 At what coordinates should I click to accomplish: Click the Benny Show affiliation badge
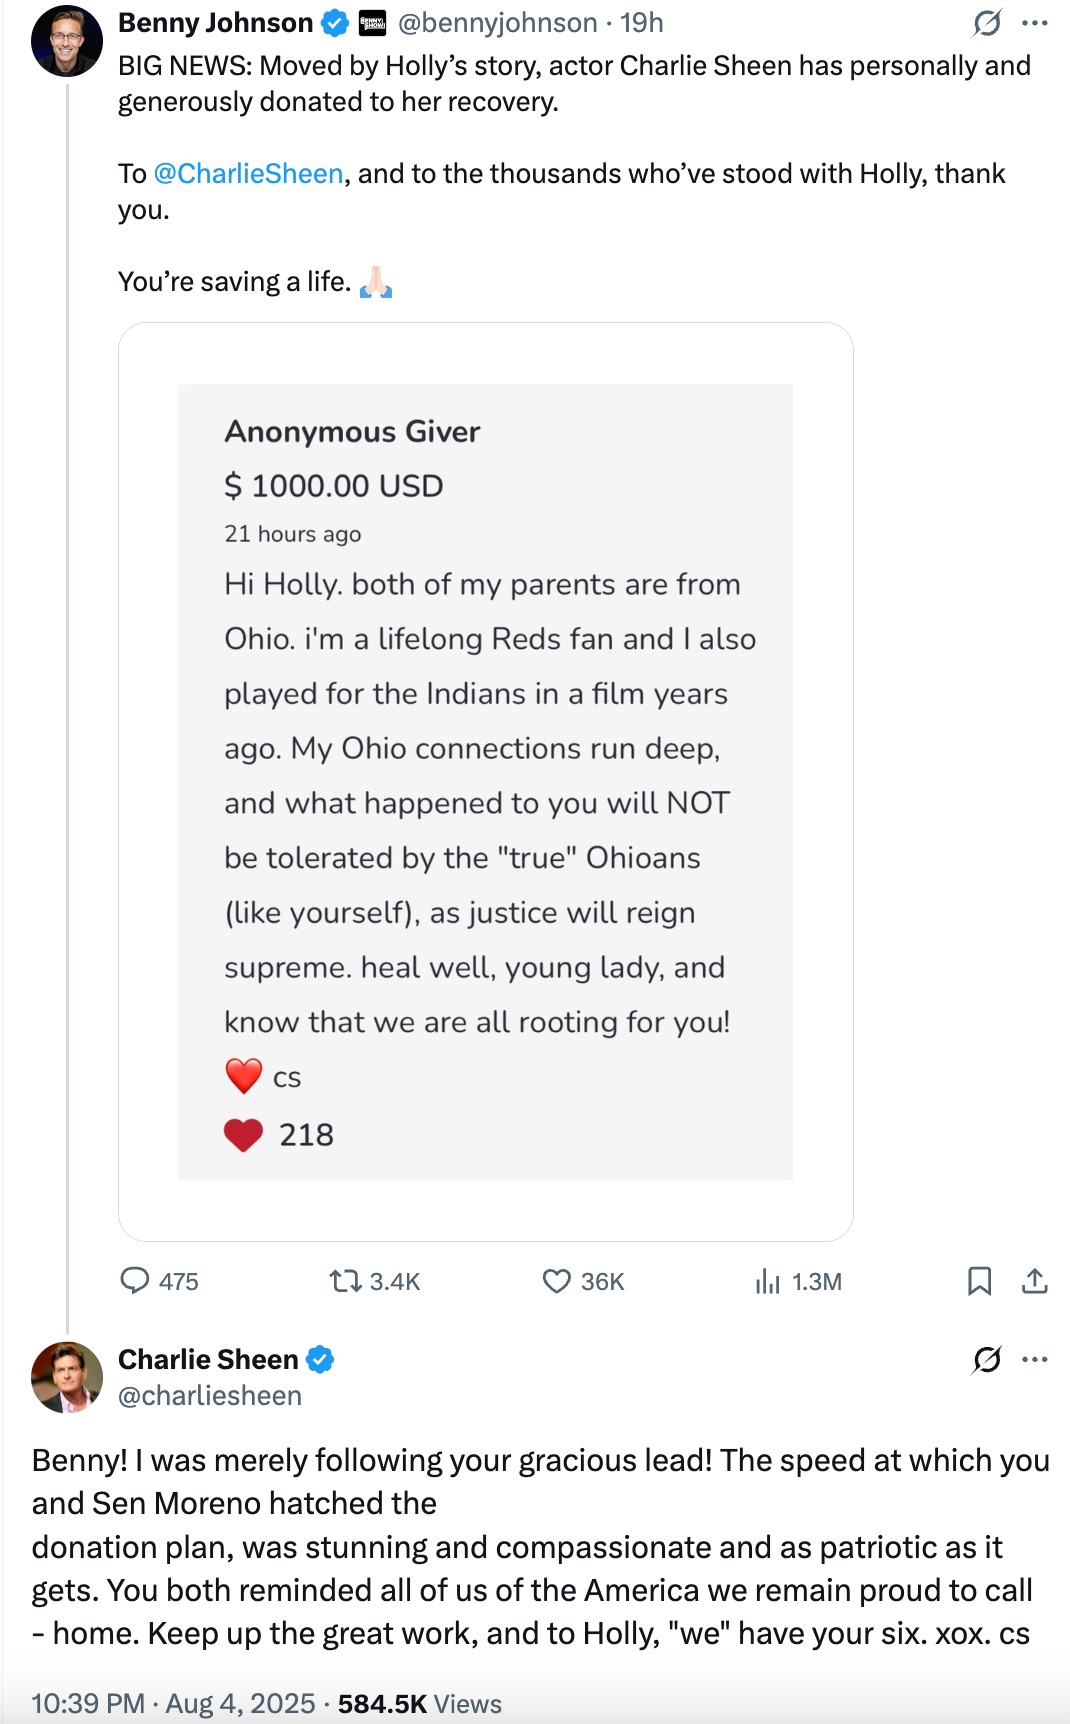372,23
